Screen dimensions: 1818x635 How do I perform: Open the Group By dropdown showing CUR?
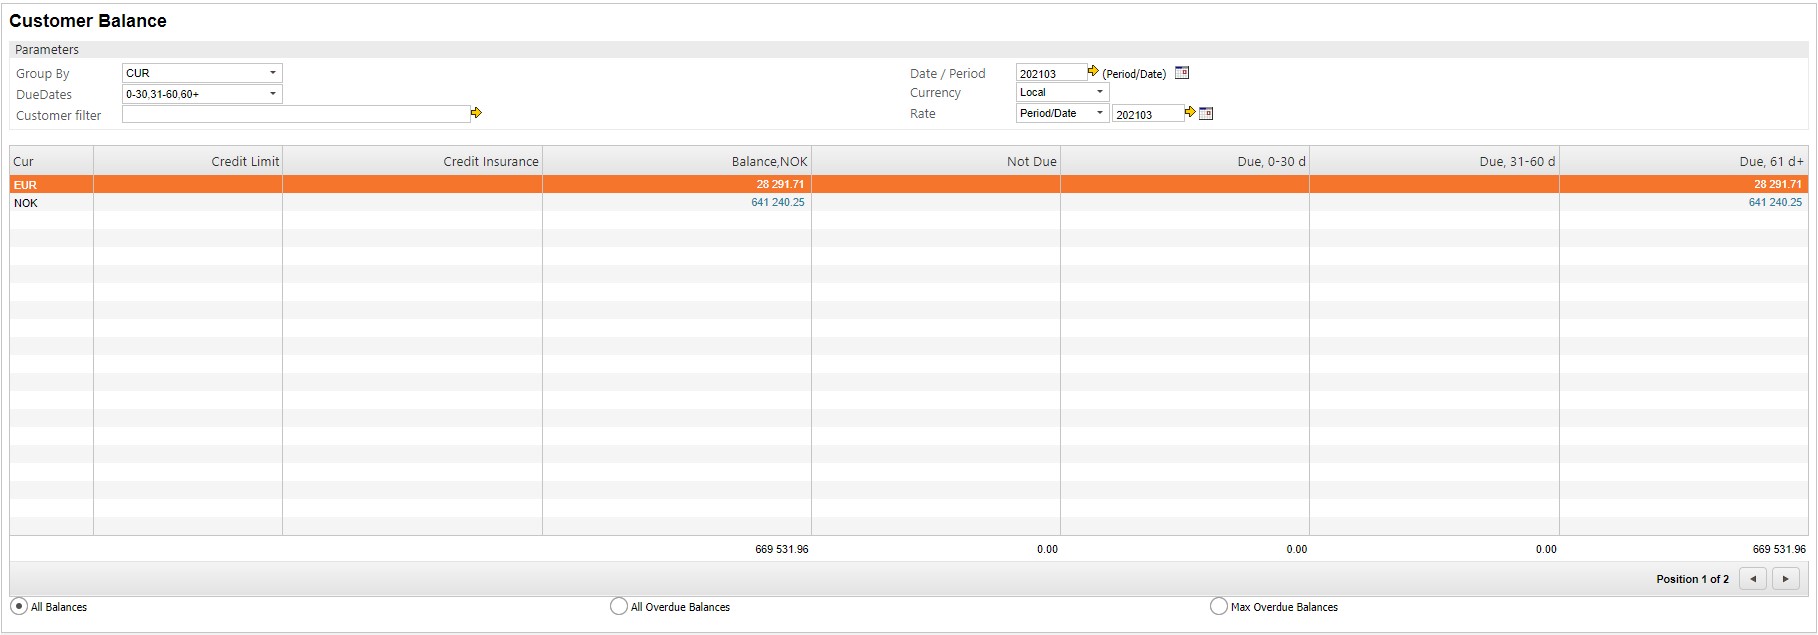pos(202,73)
